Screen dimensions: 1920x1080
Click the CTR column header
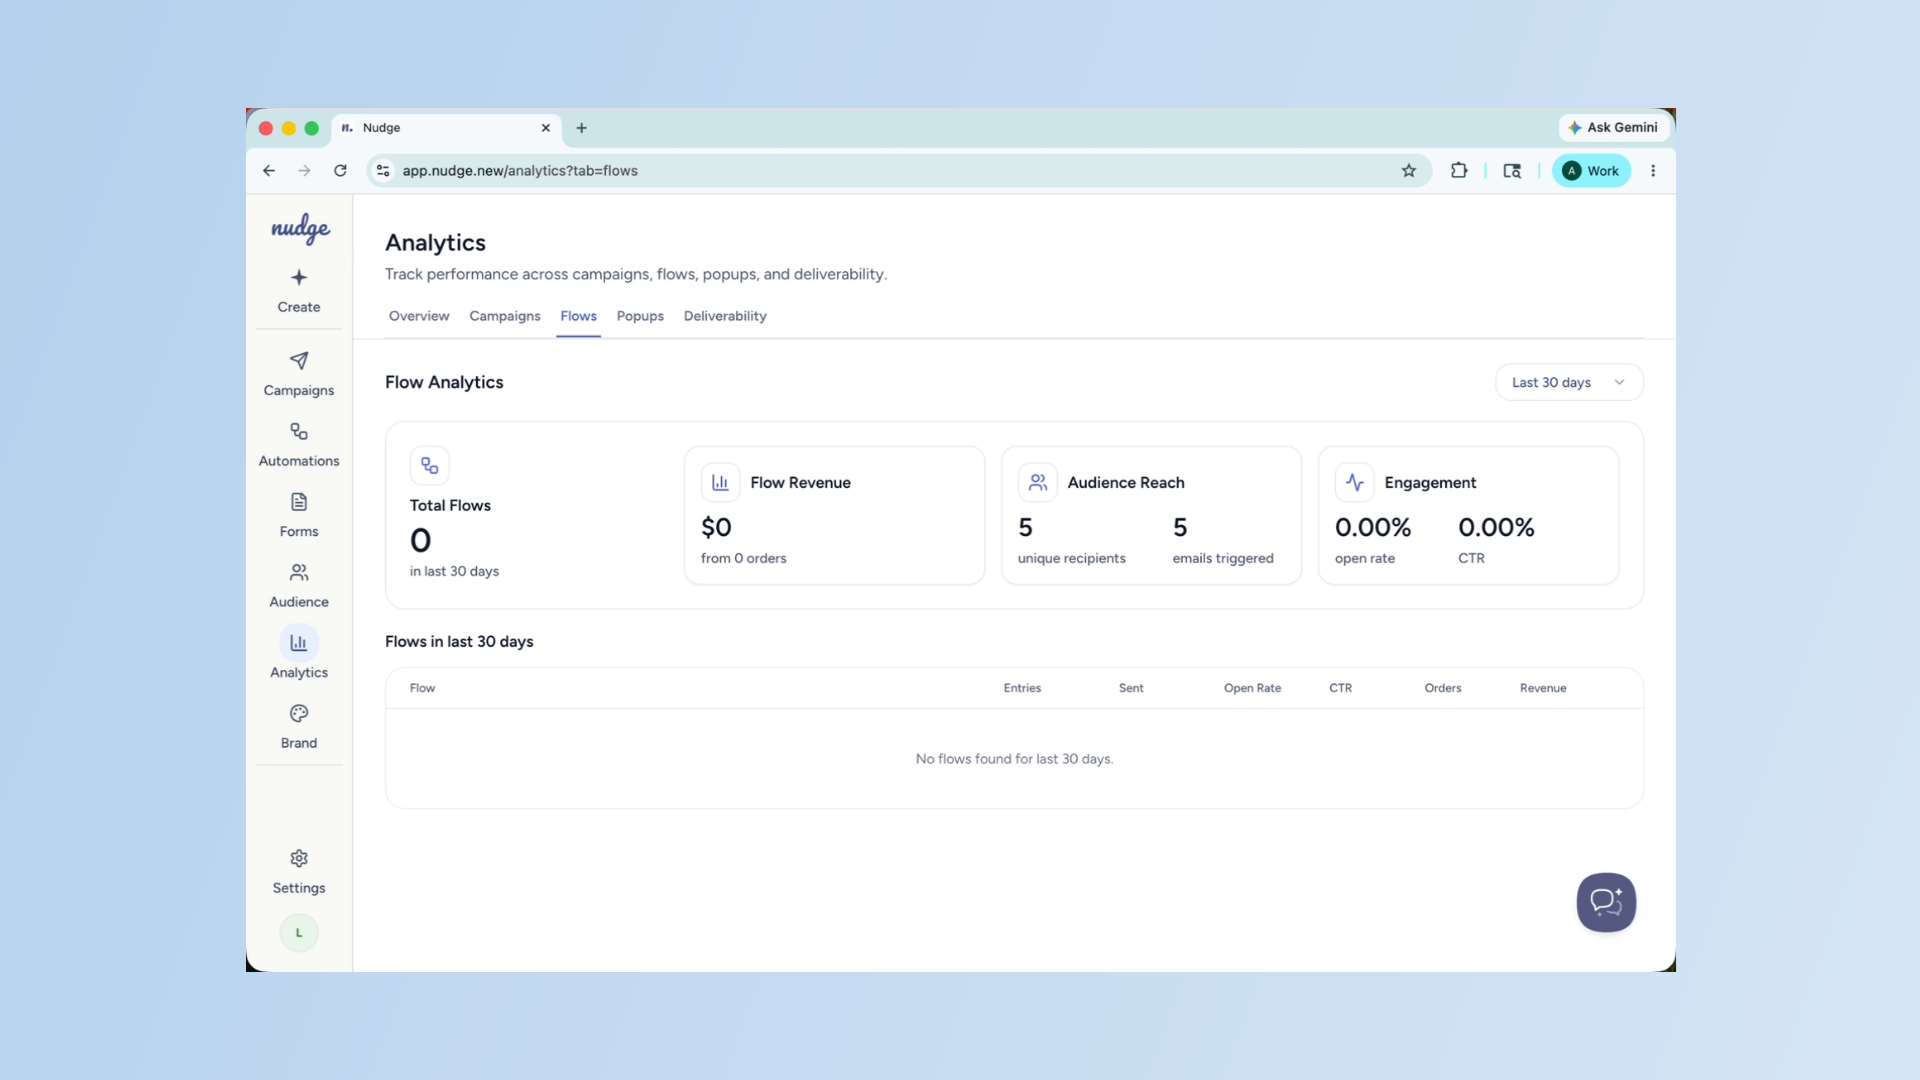tap(1340, 688)
